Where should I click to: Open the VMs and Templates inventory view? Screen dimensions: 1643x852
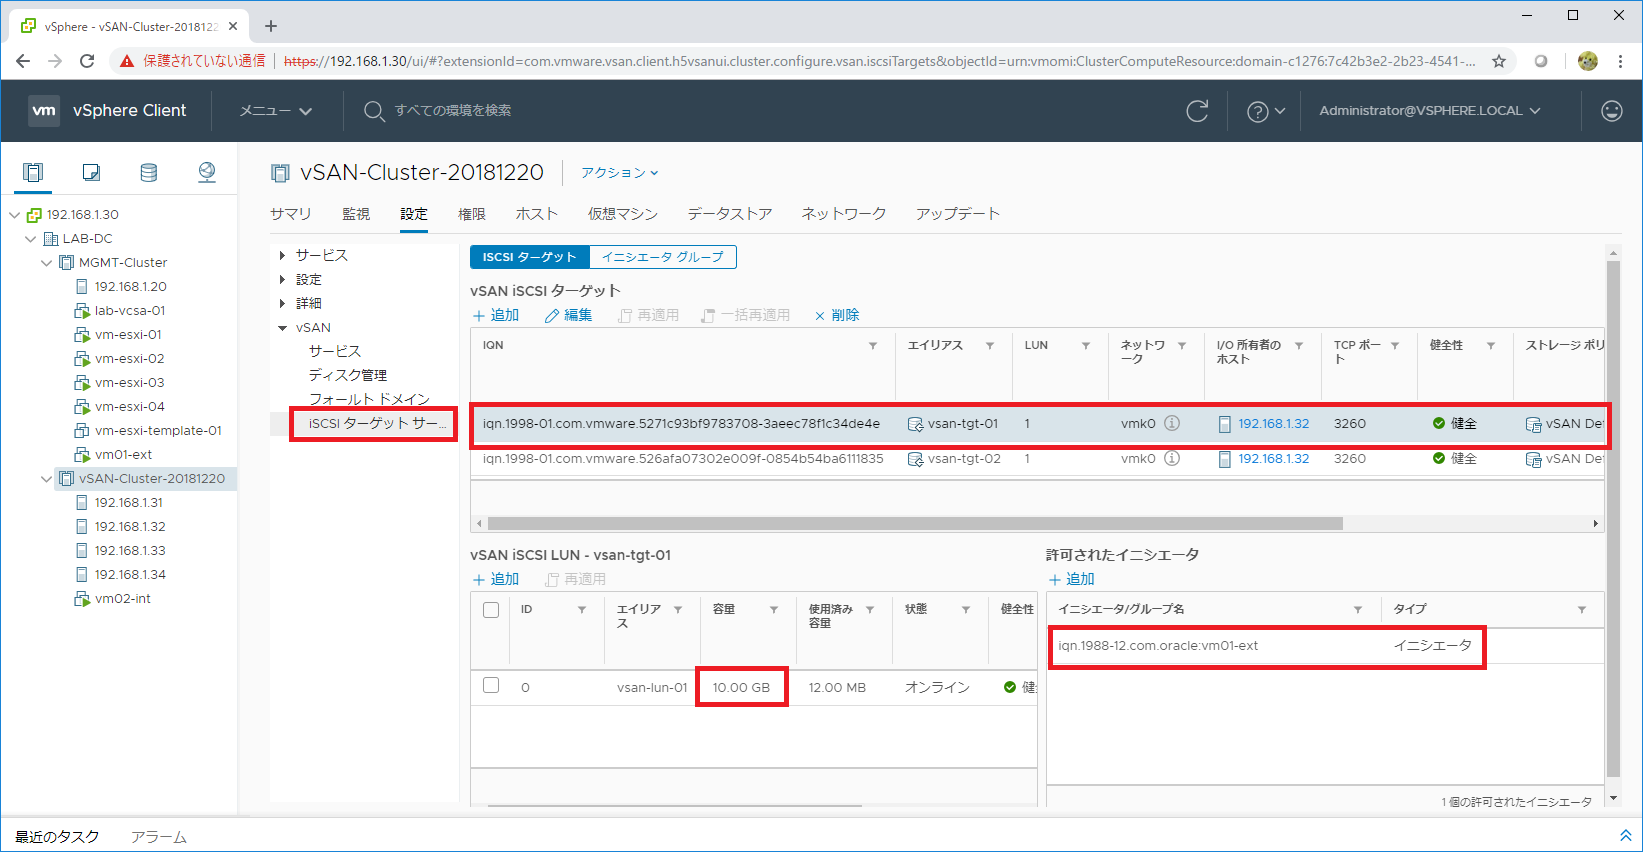[91, 172]
